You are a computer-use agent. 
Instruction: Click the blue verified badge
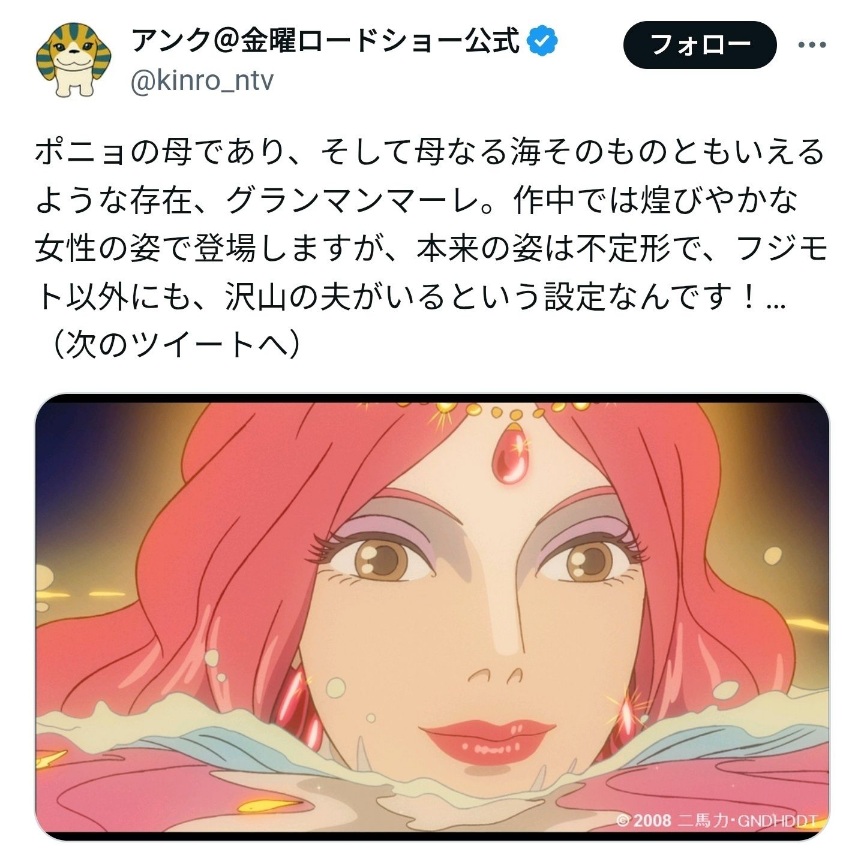coord(543,41)
